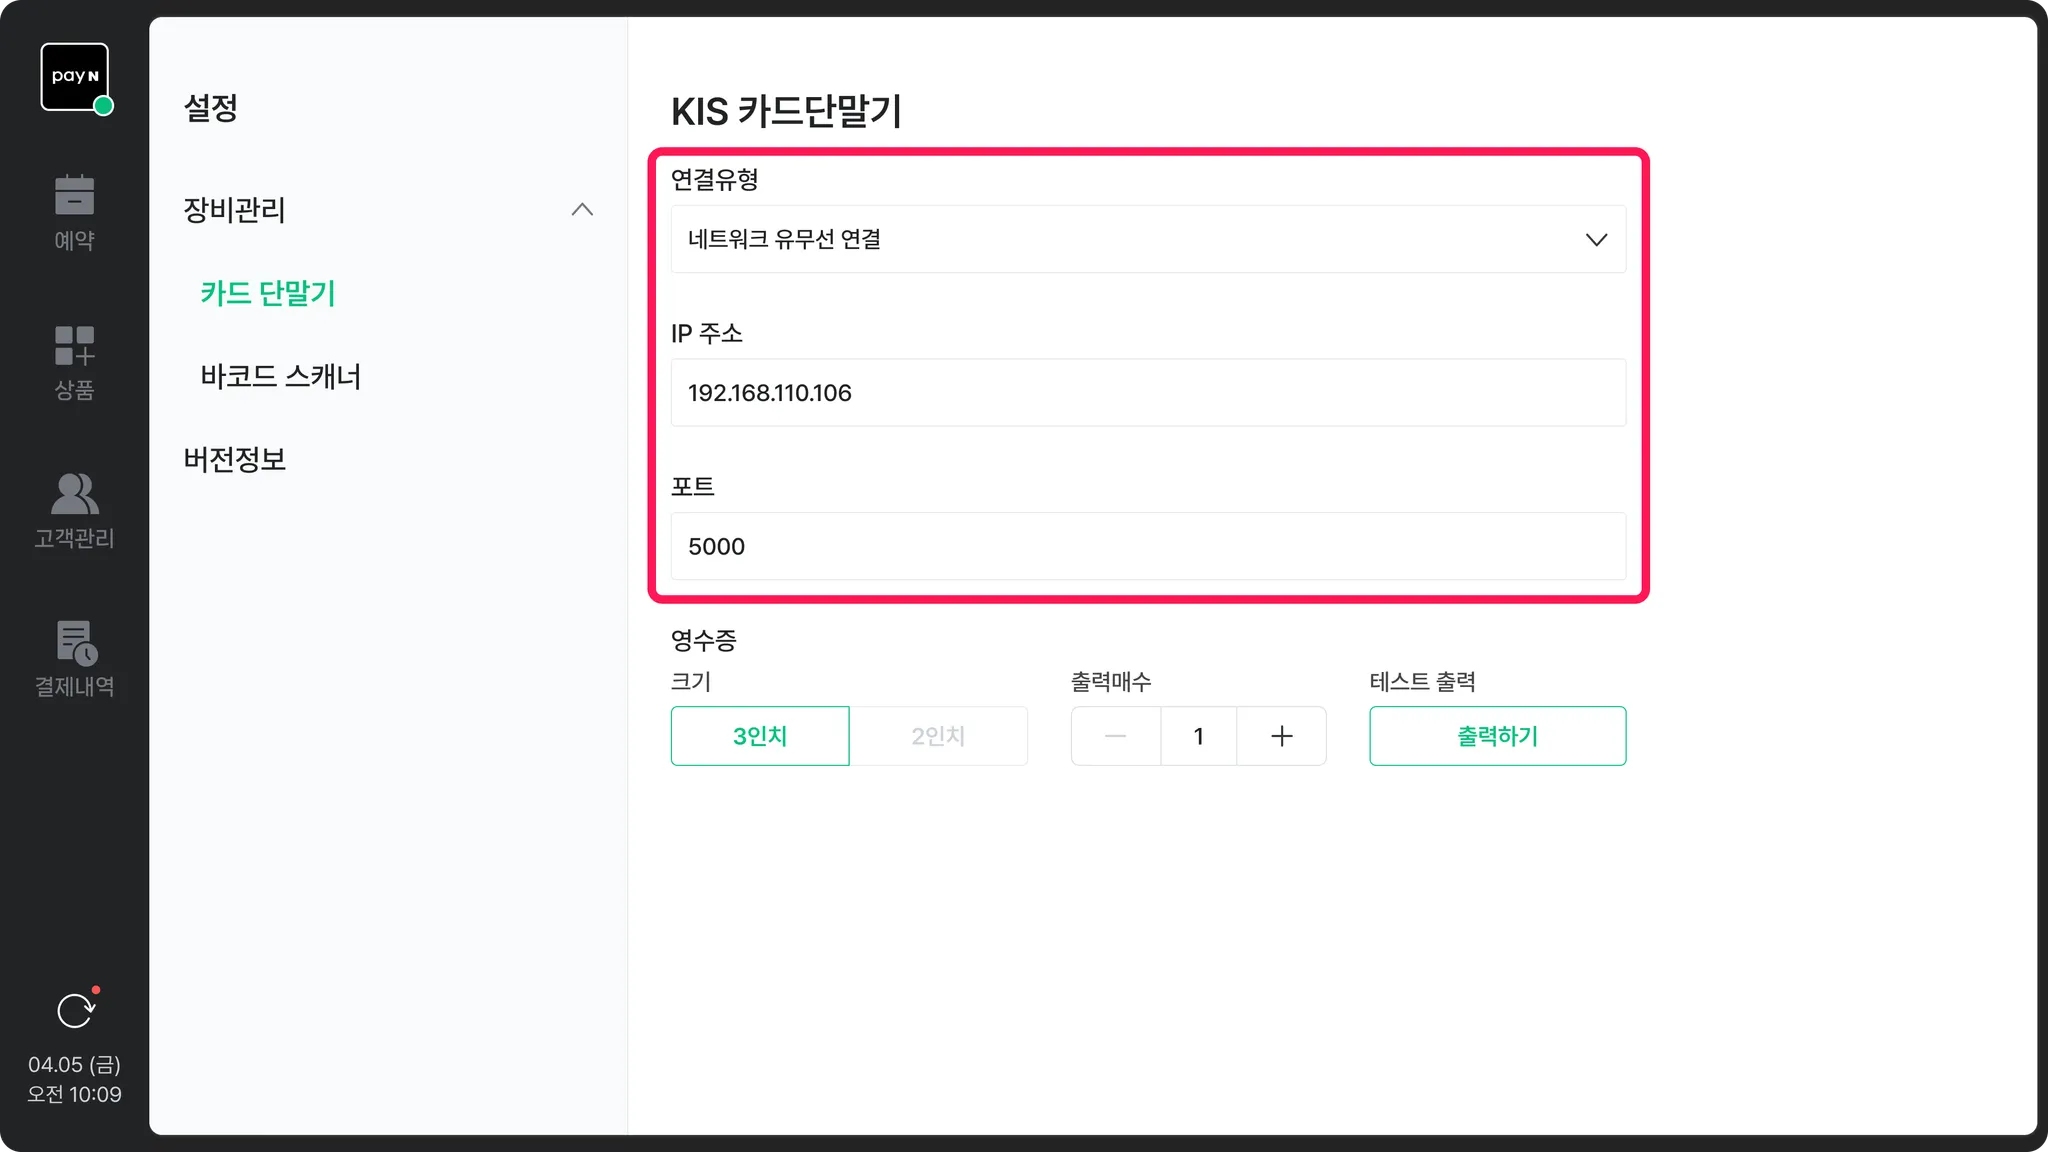Click the dropdown arrow in 네트워크 유무선 연결
The image size is (2048, 1152).
1596,240
